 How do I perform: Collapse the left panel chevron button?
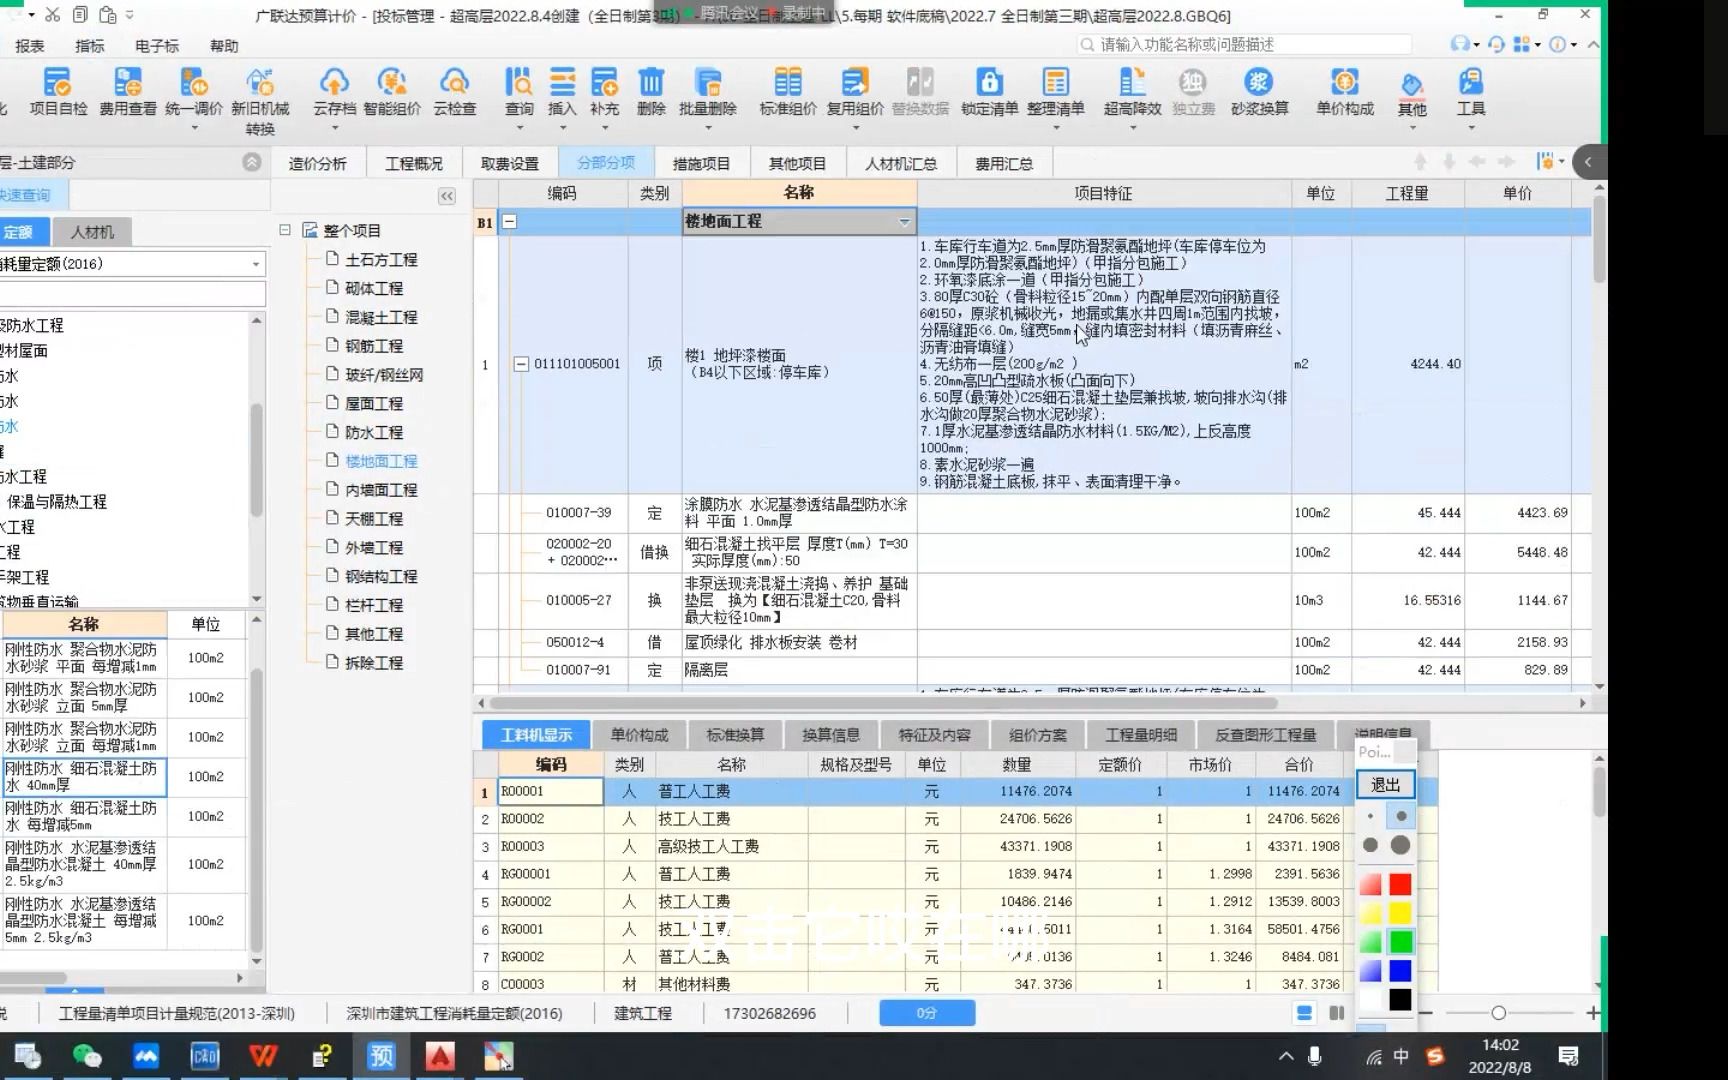pos(252,162)
